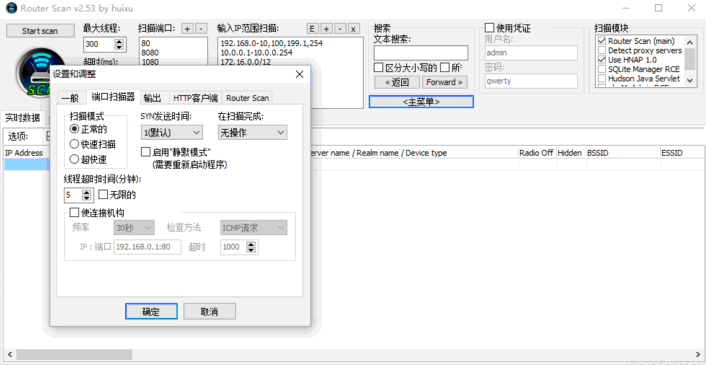Check the Hudson Java Servlet module
This screenshot has width=706, height=365.
click(602, 79)
